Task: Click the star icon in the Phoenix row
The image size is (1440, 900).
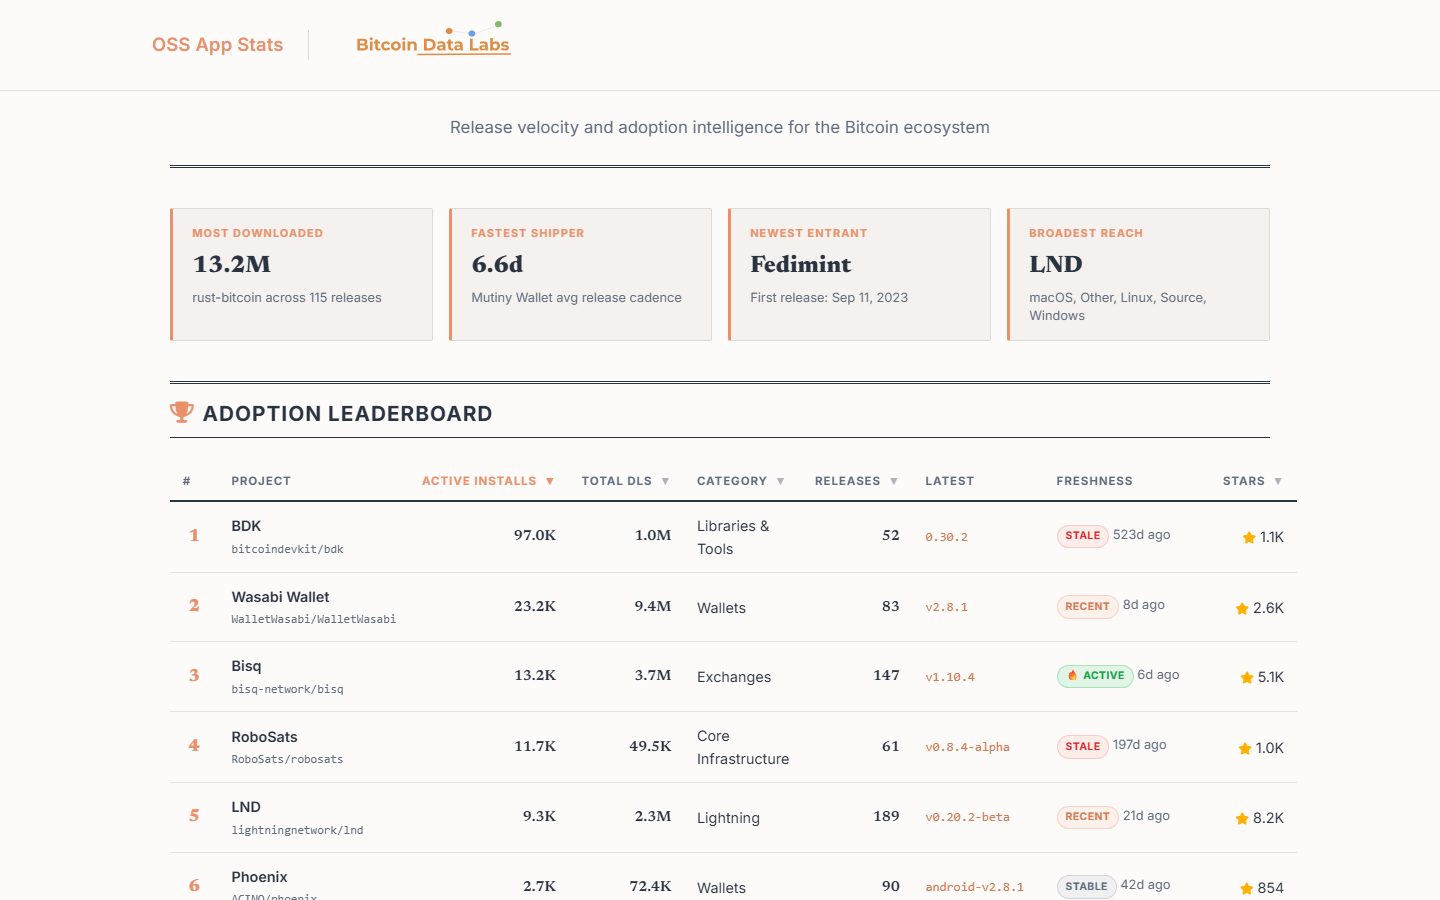Action: coord(1246,888)
